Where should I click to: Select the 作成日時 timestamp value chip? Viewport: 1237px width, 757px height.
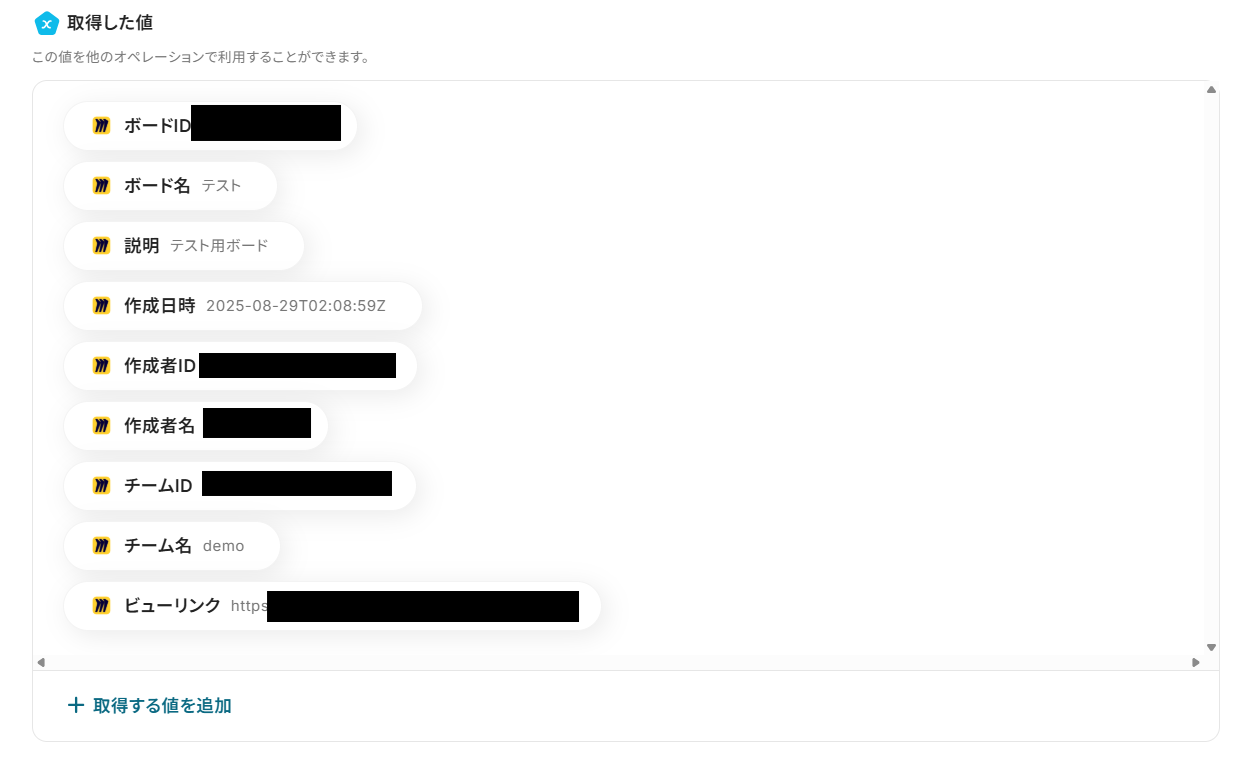tap(243, 306)
